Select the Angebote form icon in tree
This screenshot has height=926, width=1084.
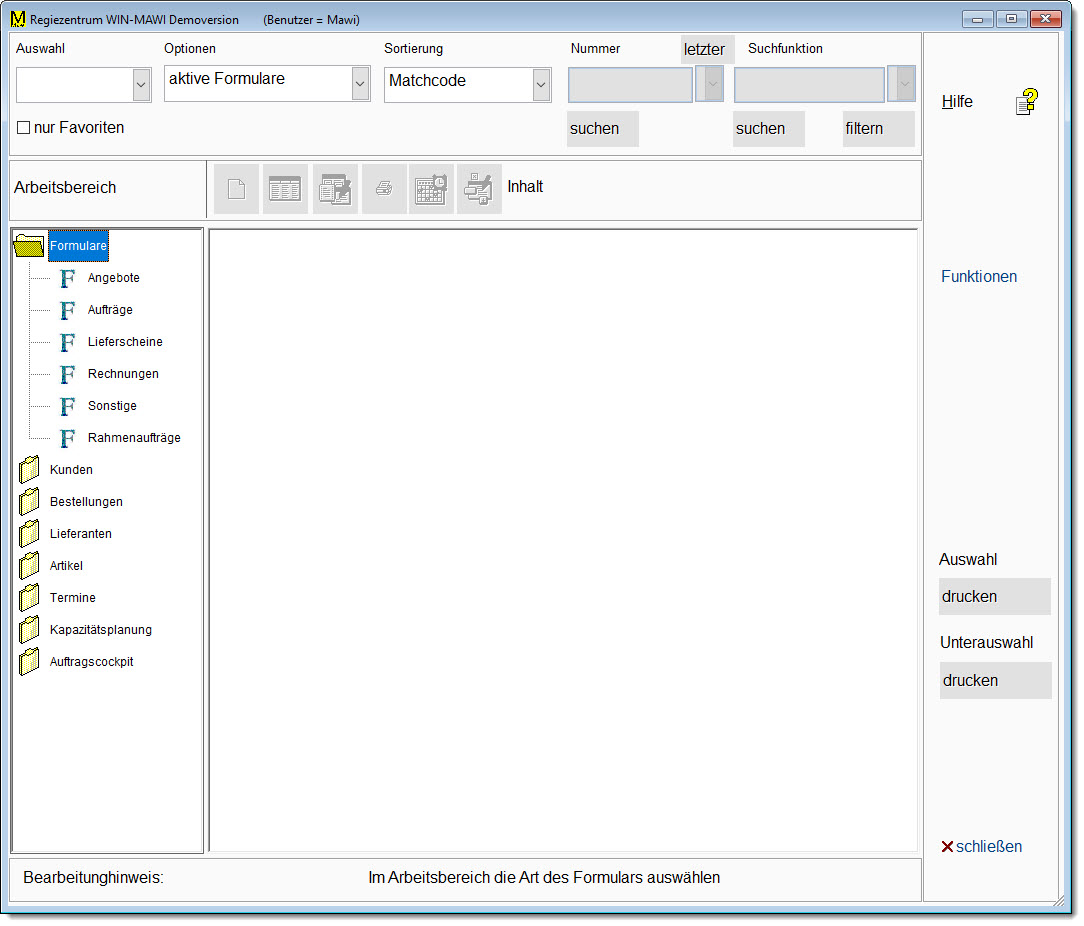point(68,278)
